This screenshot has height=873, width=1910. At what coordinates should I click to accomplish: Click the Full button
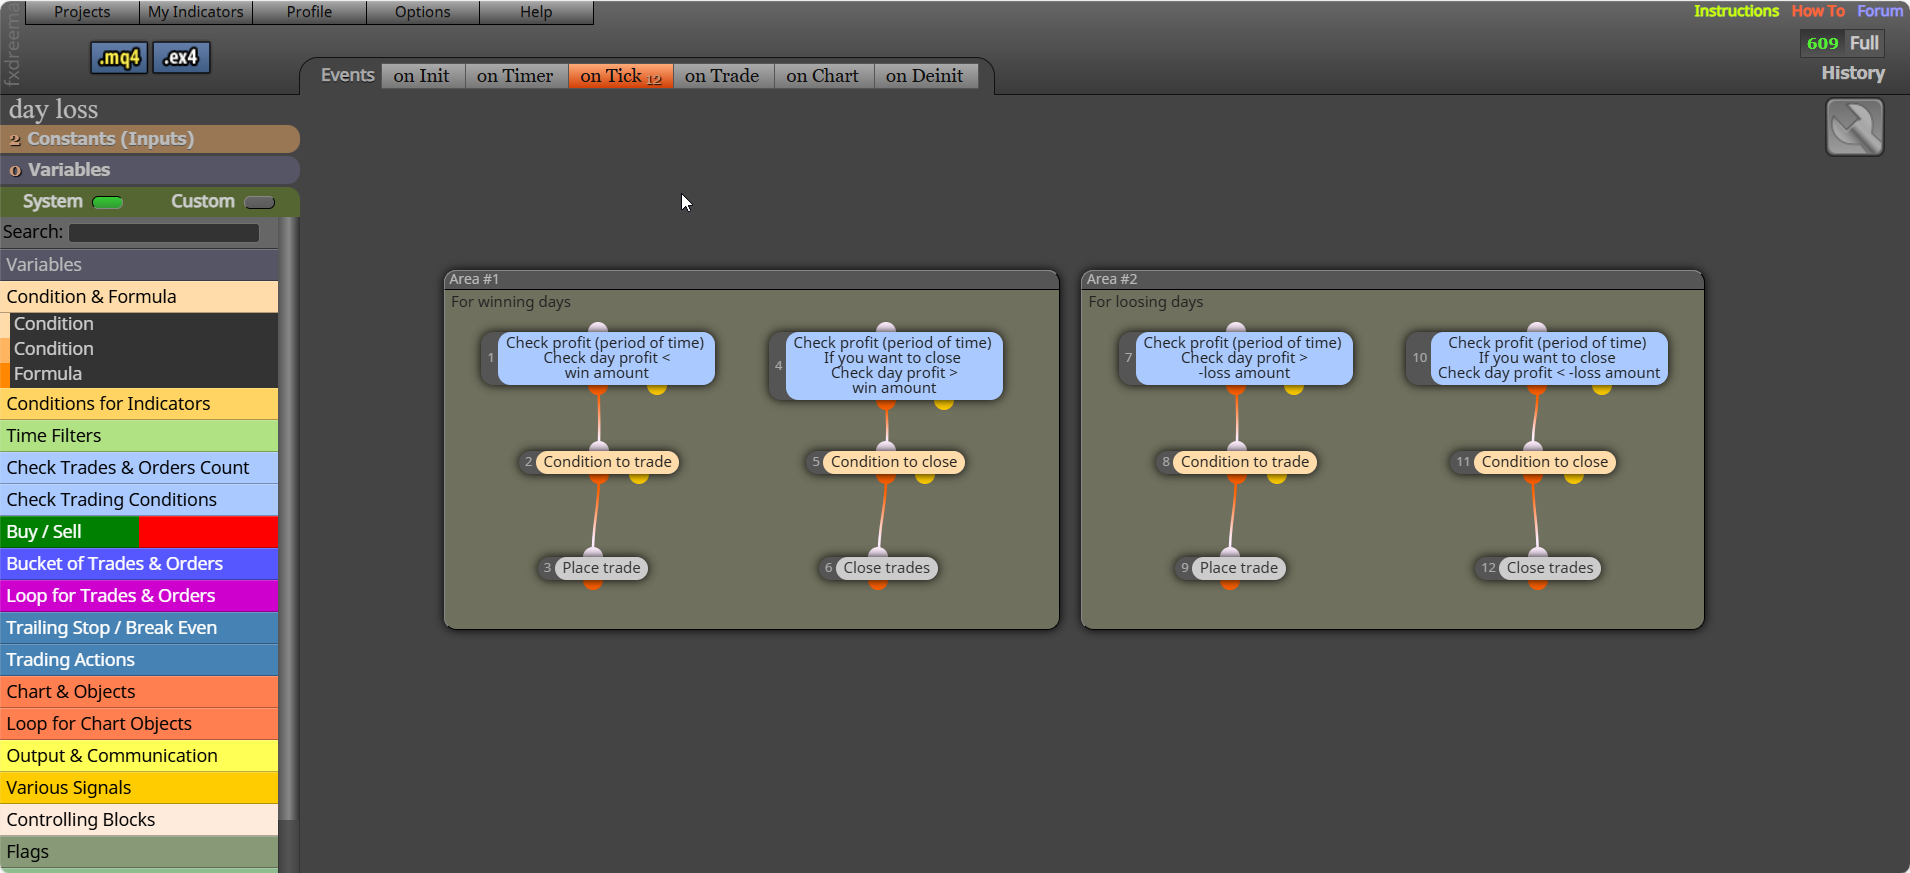pyautogui.click(x=1864, y=43)
